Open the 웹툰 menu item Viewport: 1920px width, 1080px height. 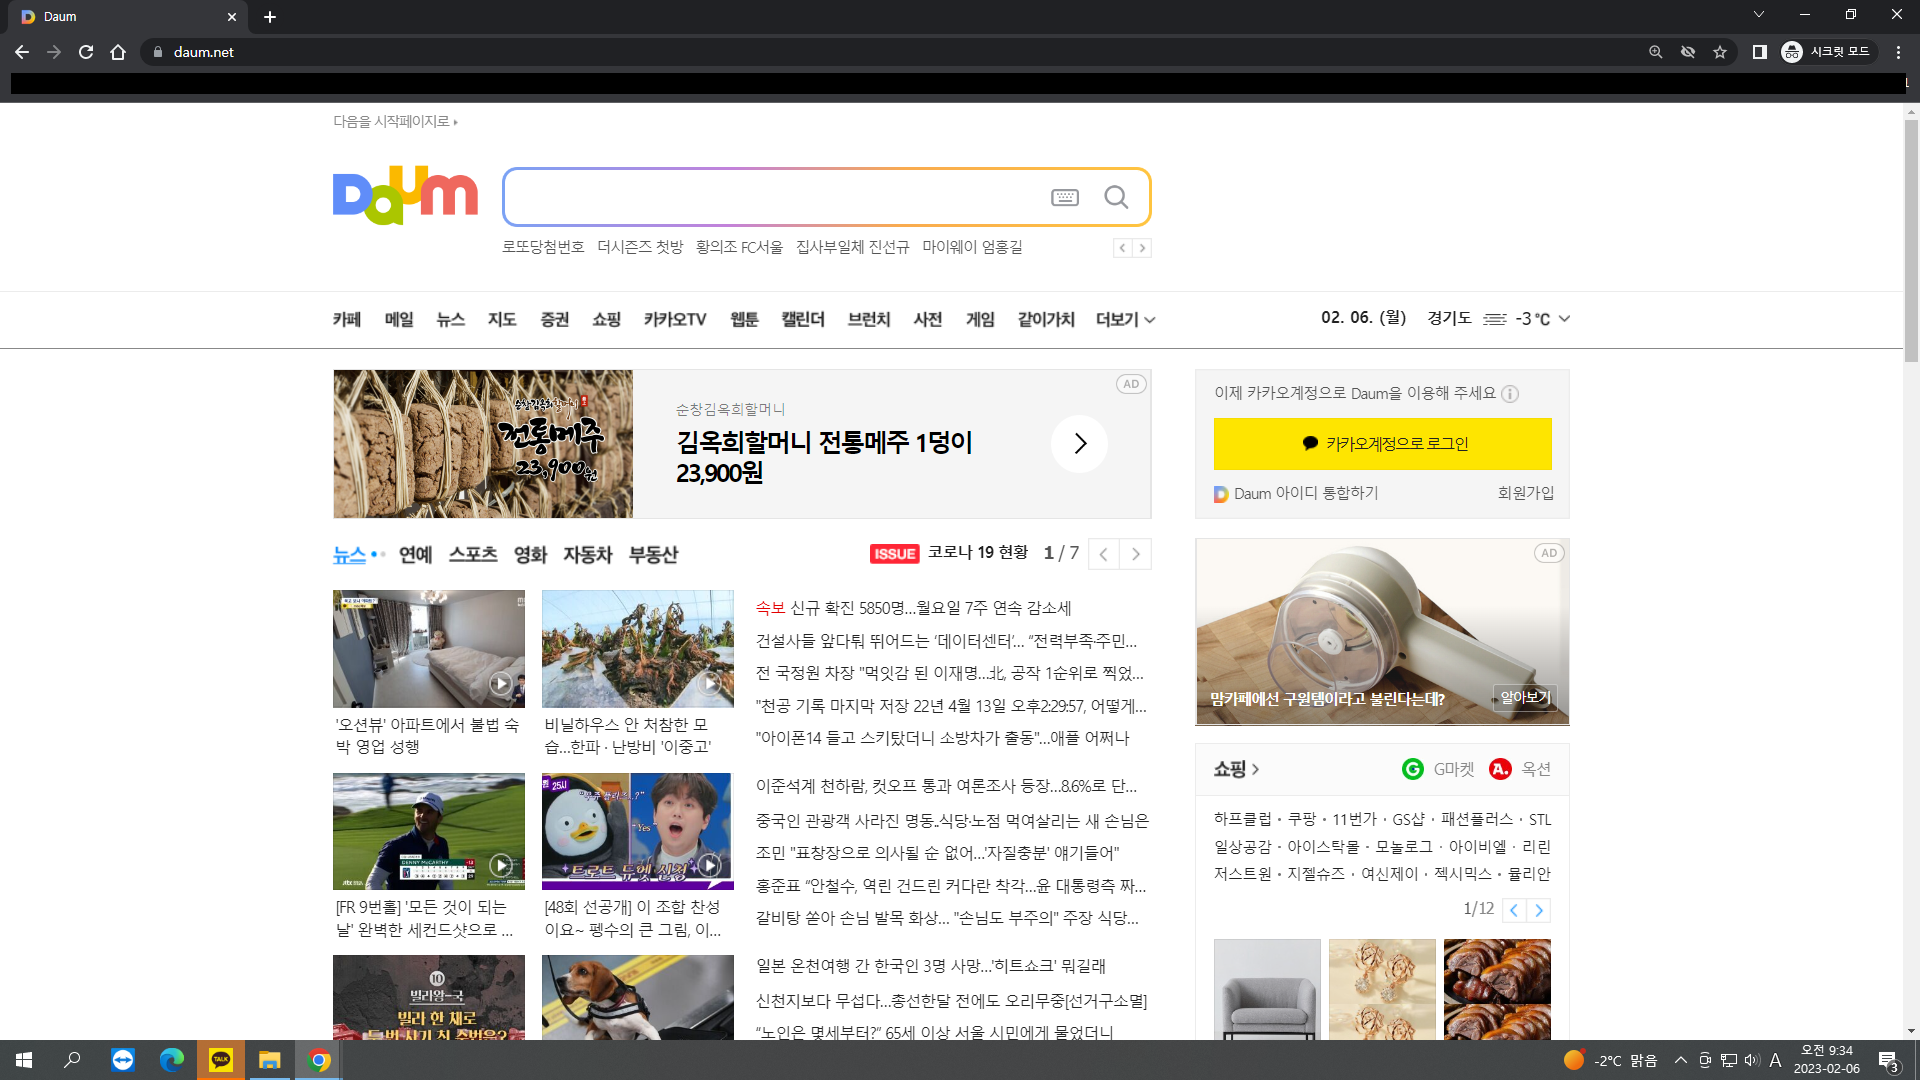click(x=744, y=320)
